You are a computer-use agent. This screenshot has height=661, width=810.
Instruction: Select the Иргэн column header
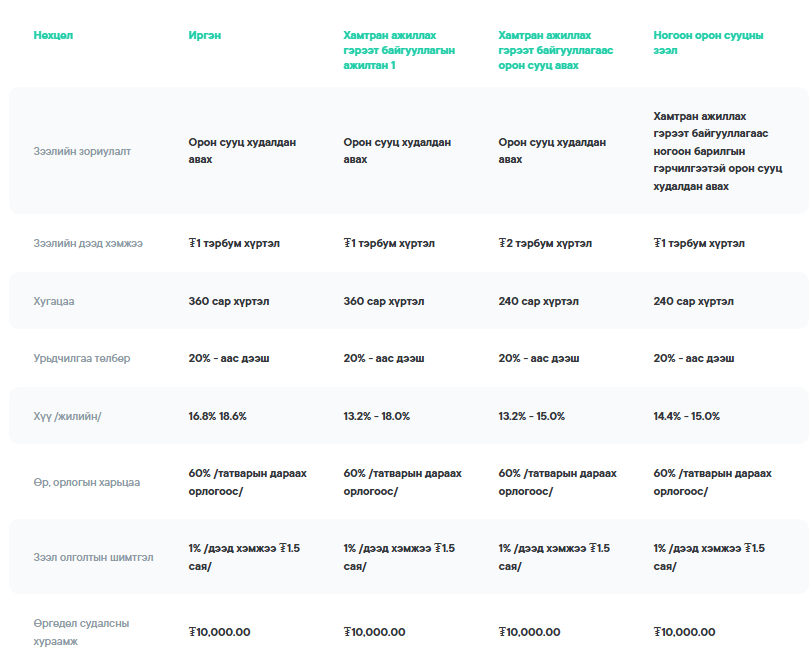(x=205, y=36)
